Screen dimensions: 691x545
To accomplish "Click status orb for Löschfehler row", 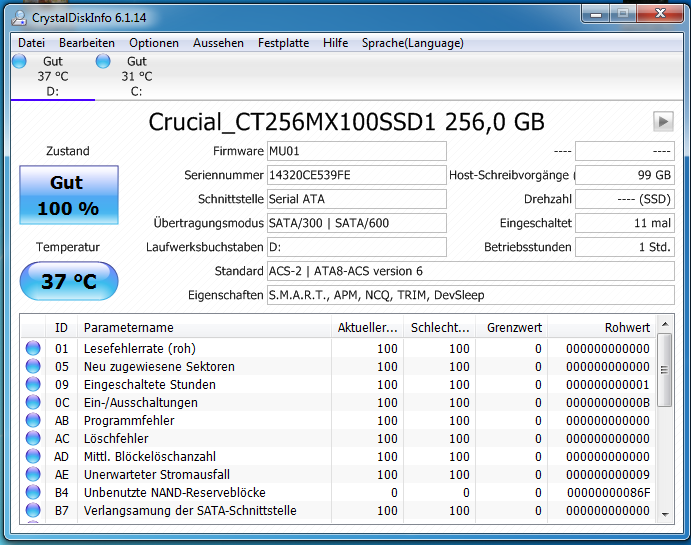I will click(33, 438).
